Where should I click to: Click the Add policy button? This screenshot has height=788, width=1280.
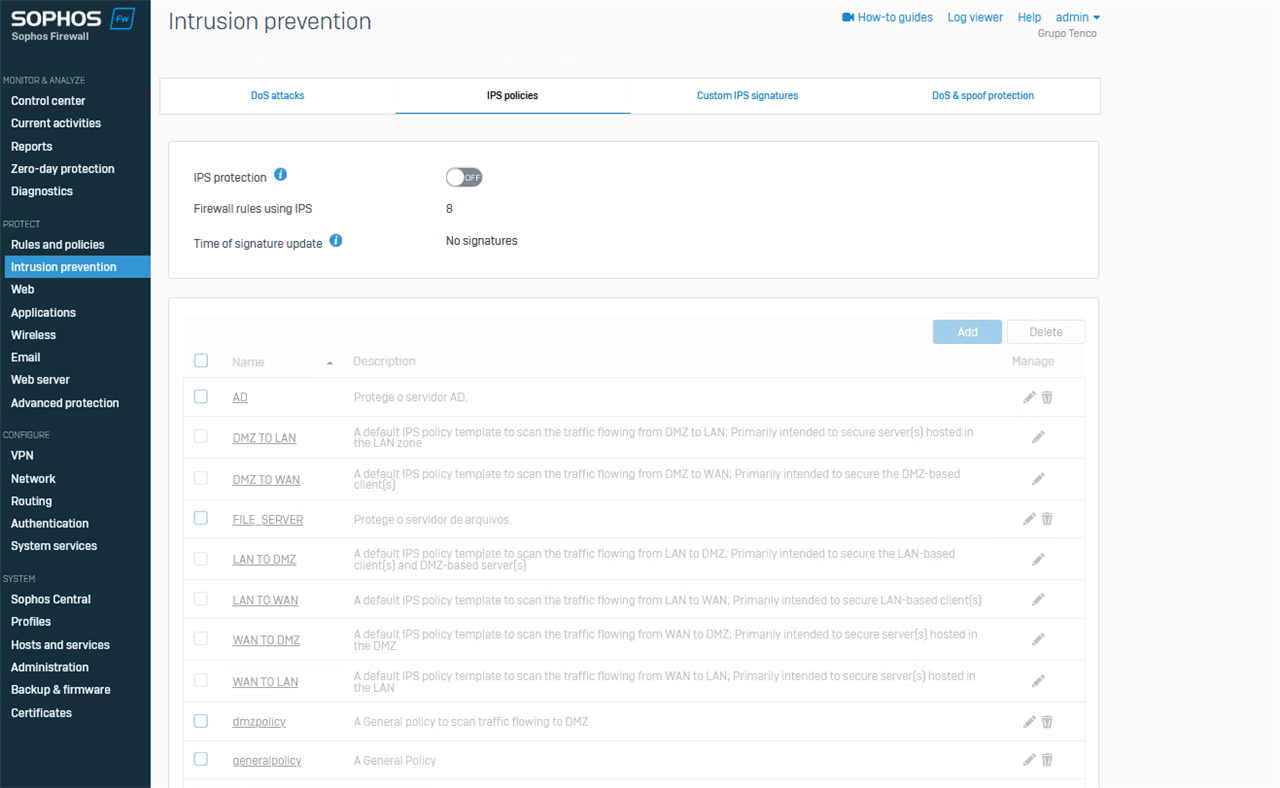(x=967, y=332)
